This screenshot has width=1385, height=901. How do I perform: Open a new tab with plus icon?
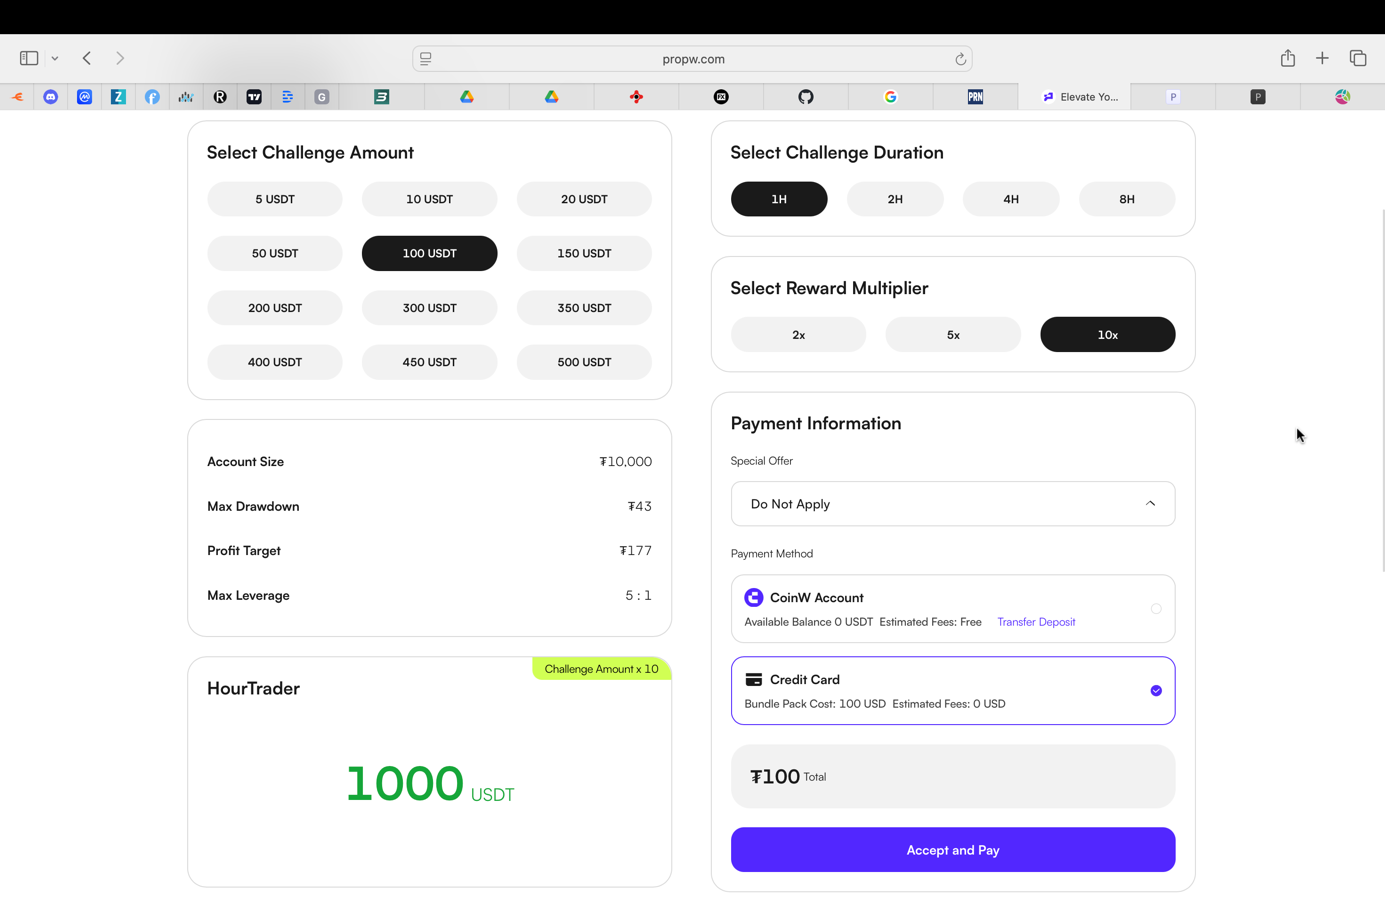[1322, 58]
